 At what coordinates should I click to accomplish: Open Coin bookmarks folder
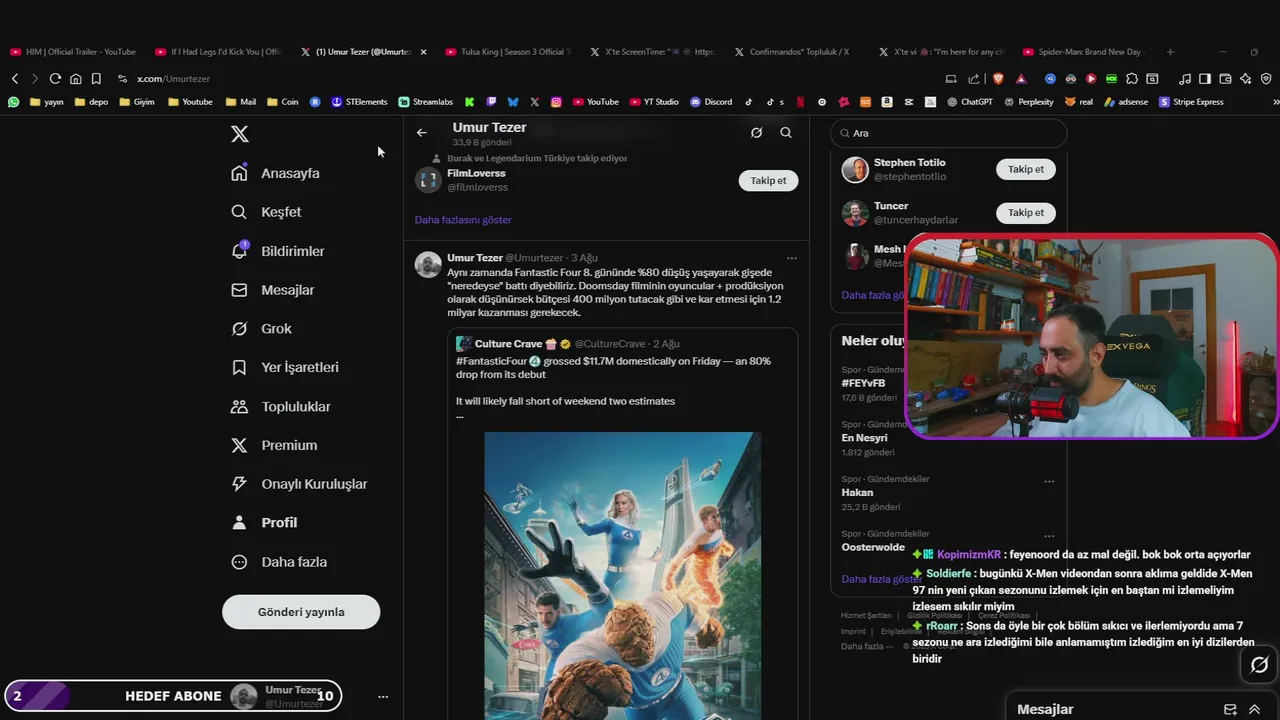pyautogui.click(x=283, y=102)
